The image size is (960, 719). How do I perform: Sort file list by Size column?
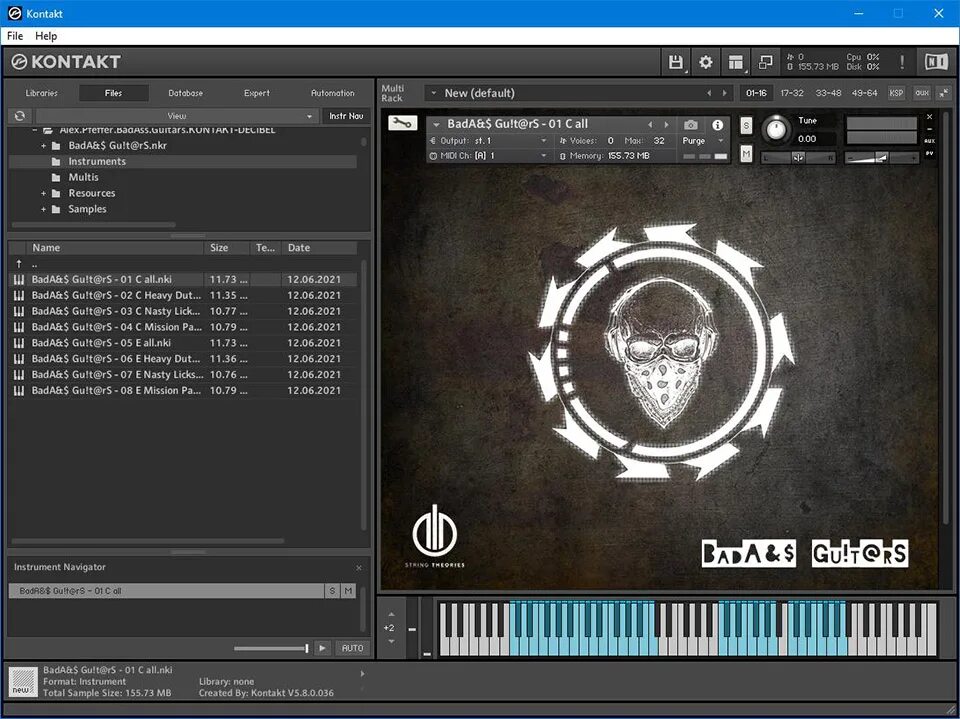pyautogui.click(x=227, y=248)
